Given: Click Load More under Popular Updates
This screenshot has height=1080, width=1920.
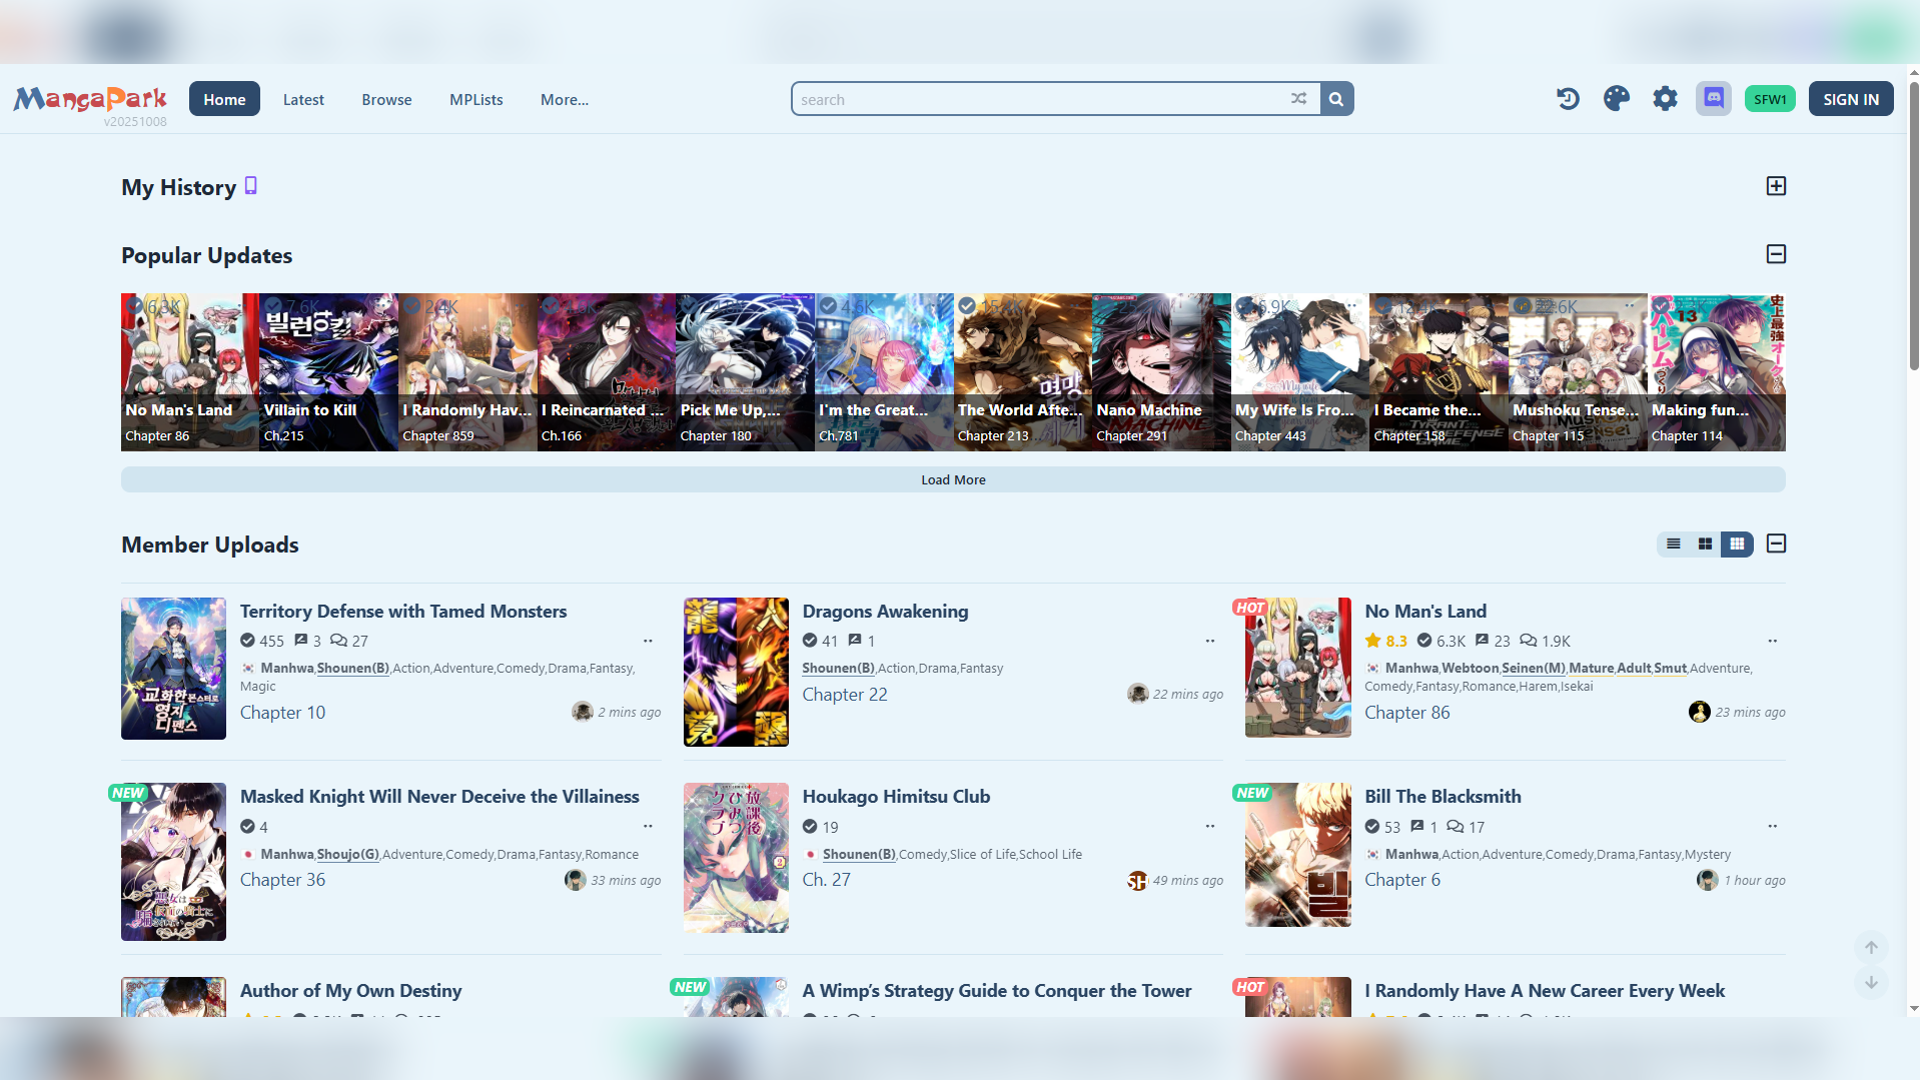Looking at the screenshot, I should (953, 480).
